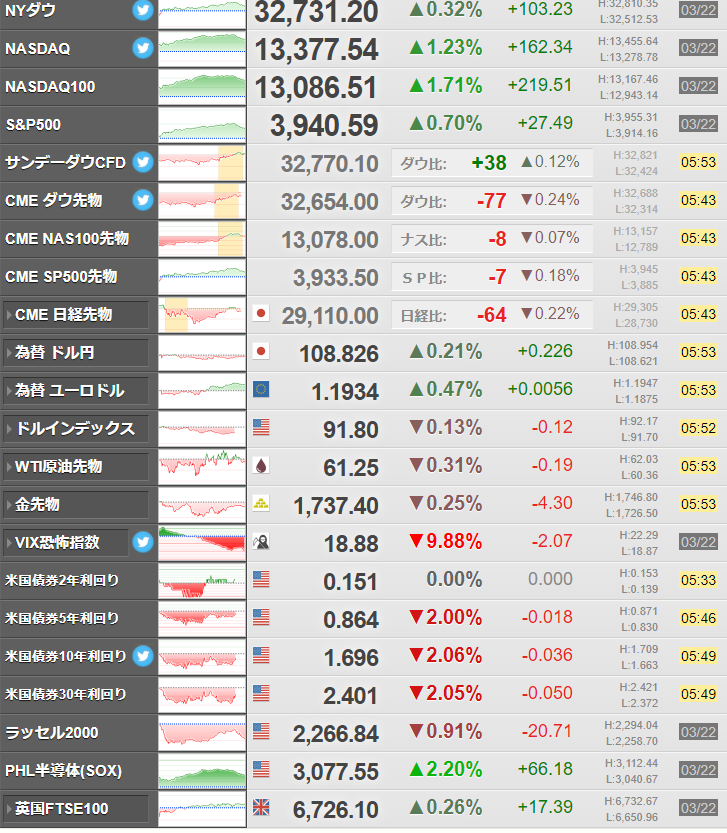
Task: Open the PHL半導体(SOX) mini chart
Action: [202, 771]
